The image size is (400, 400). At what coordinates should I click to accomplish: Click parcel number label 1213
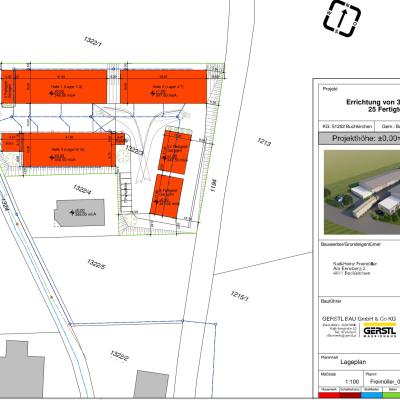pyautogui.click(x=264, y=142)
